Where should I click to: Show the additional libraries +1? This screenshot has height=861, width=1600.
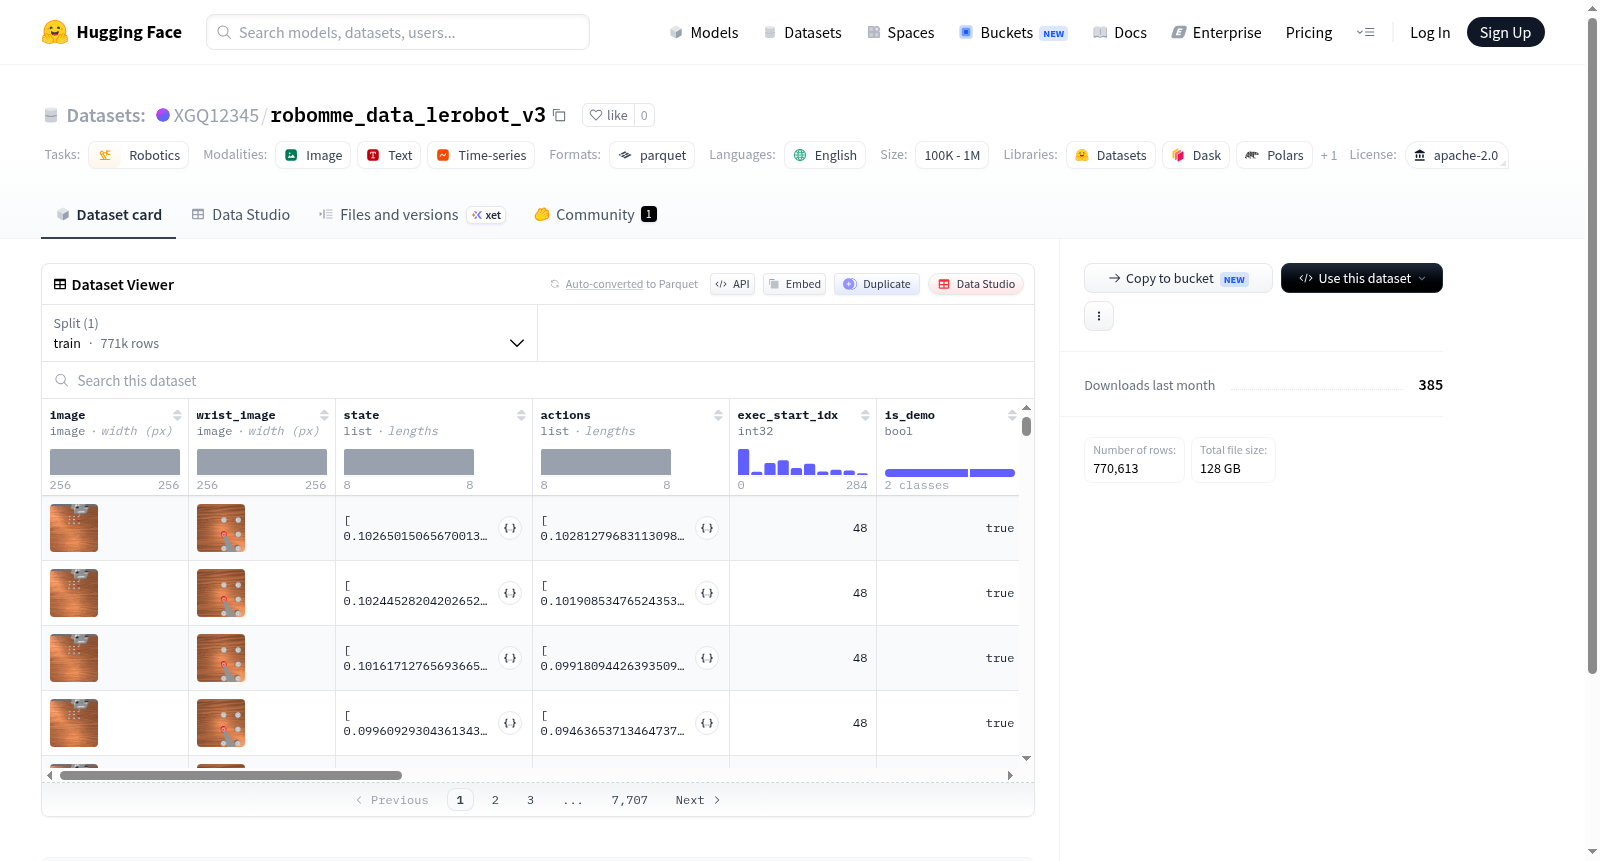1328,155
